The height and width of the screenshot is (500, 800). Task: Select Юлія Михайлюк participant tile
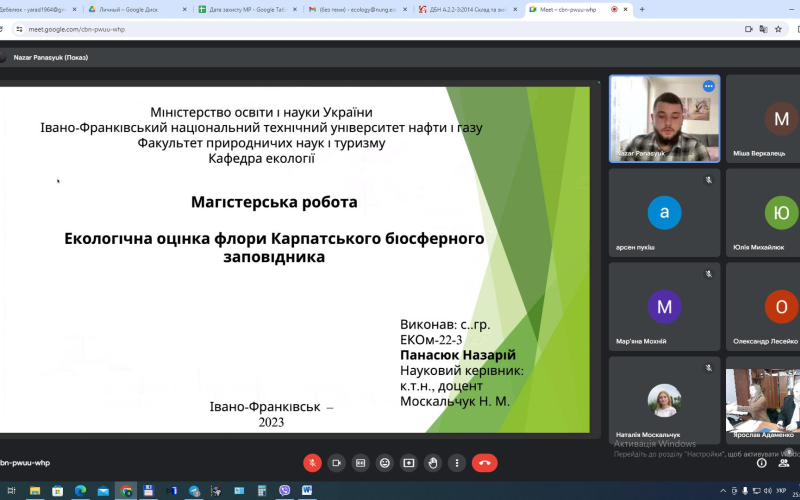click(763, 213)
